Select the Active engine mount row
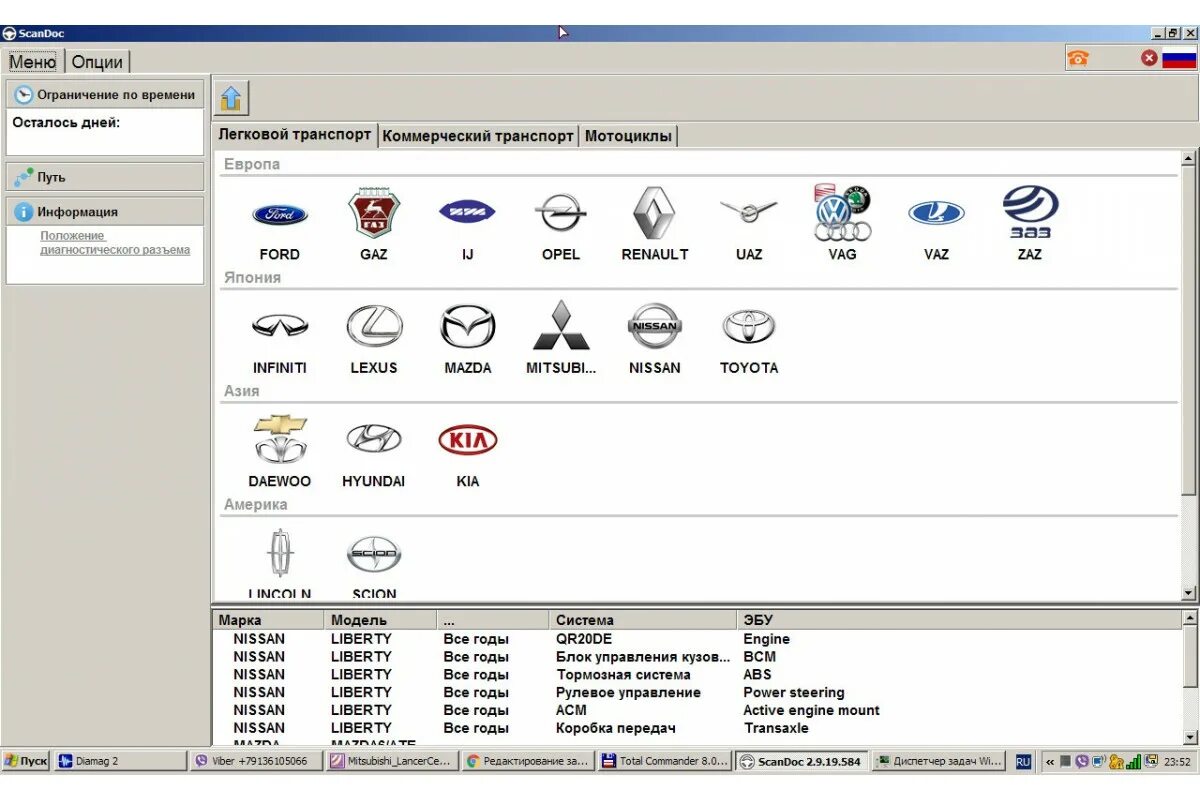This screenshot has width=1200, height=800. 697,710
